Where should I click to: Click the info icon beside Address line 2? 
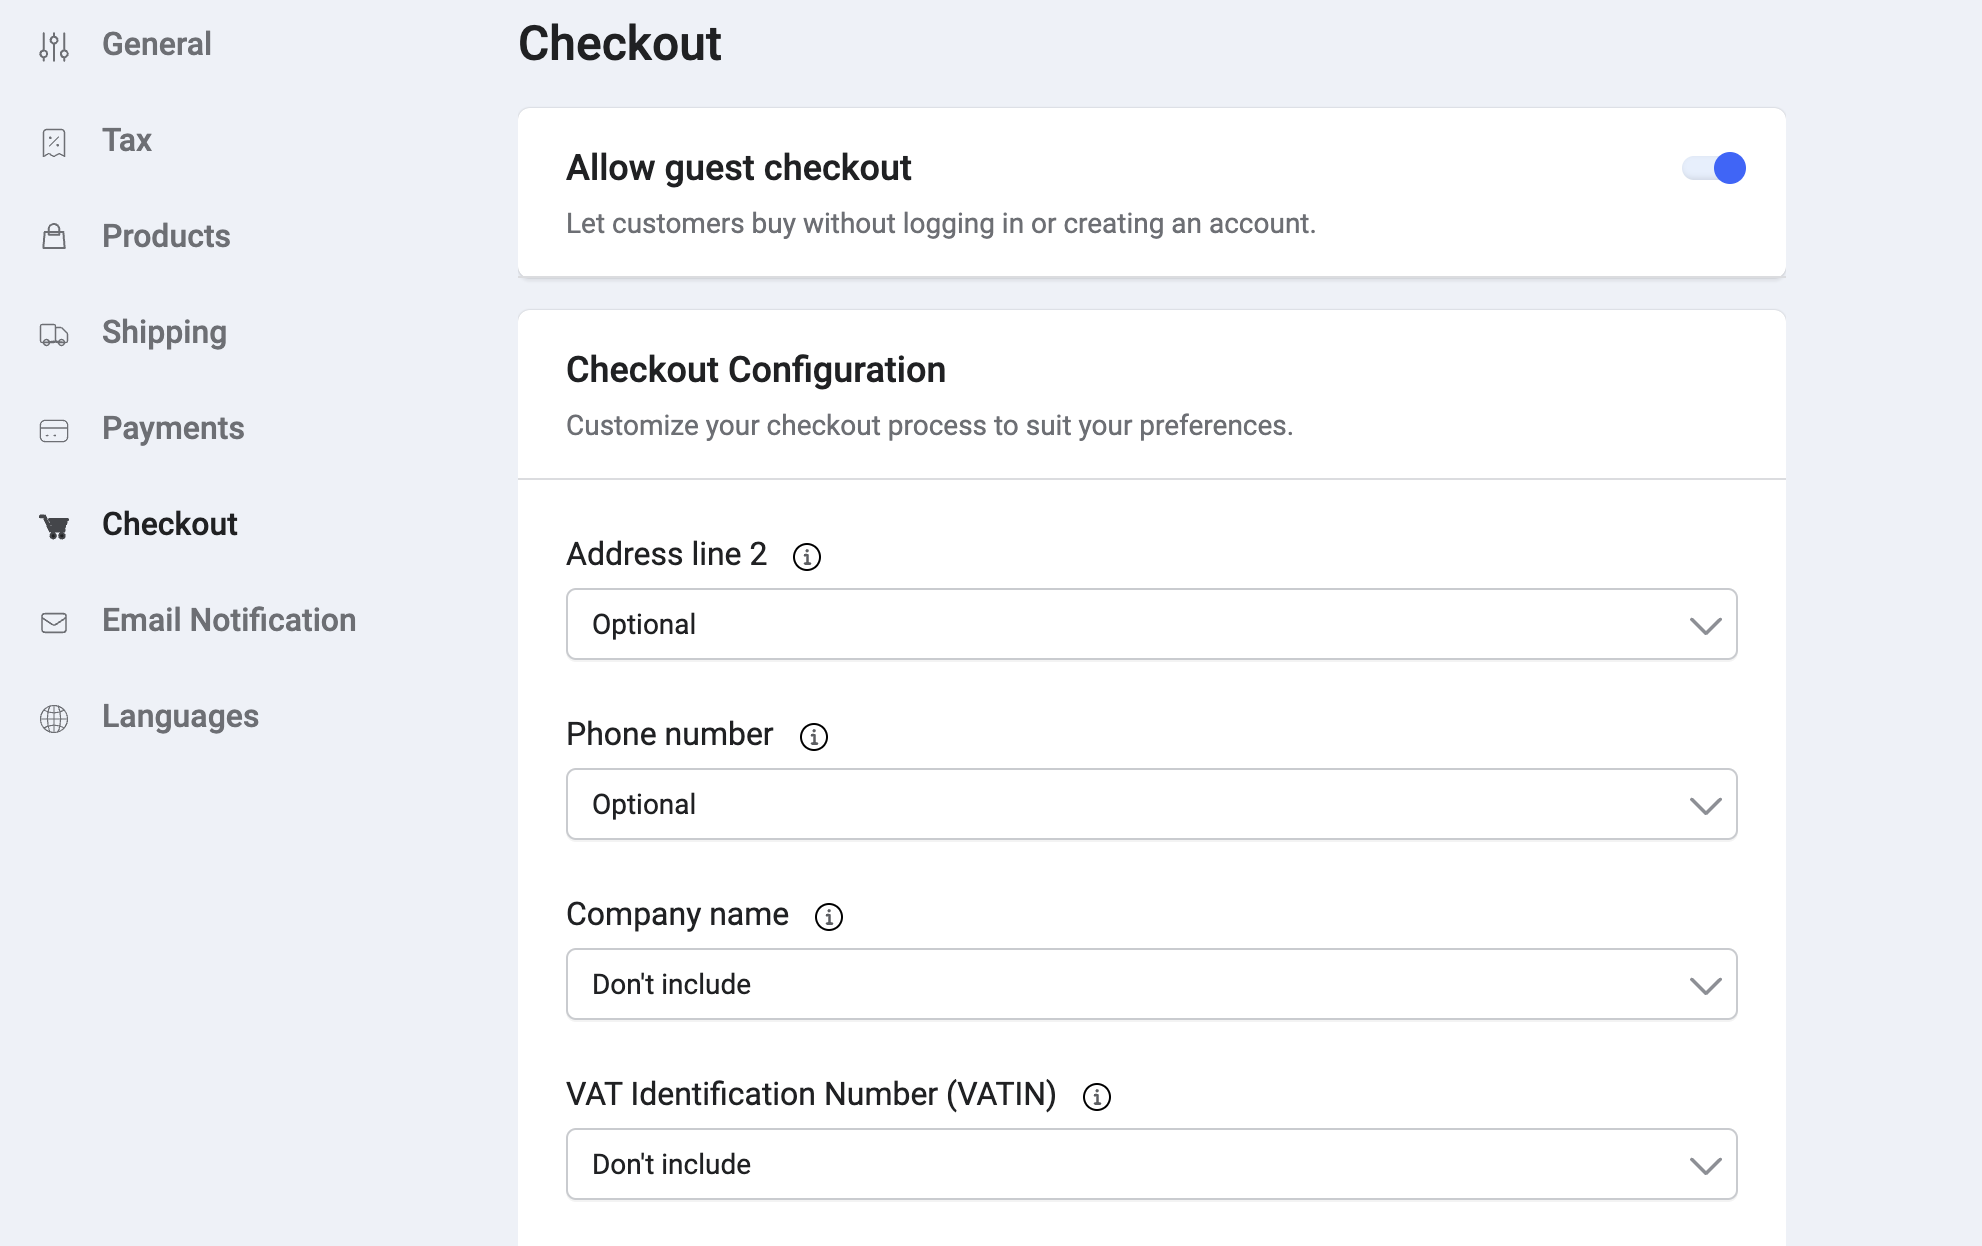pyautogui.click(x=807, y=556)
